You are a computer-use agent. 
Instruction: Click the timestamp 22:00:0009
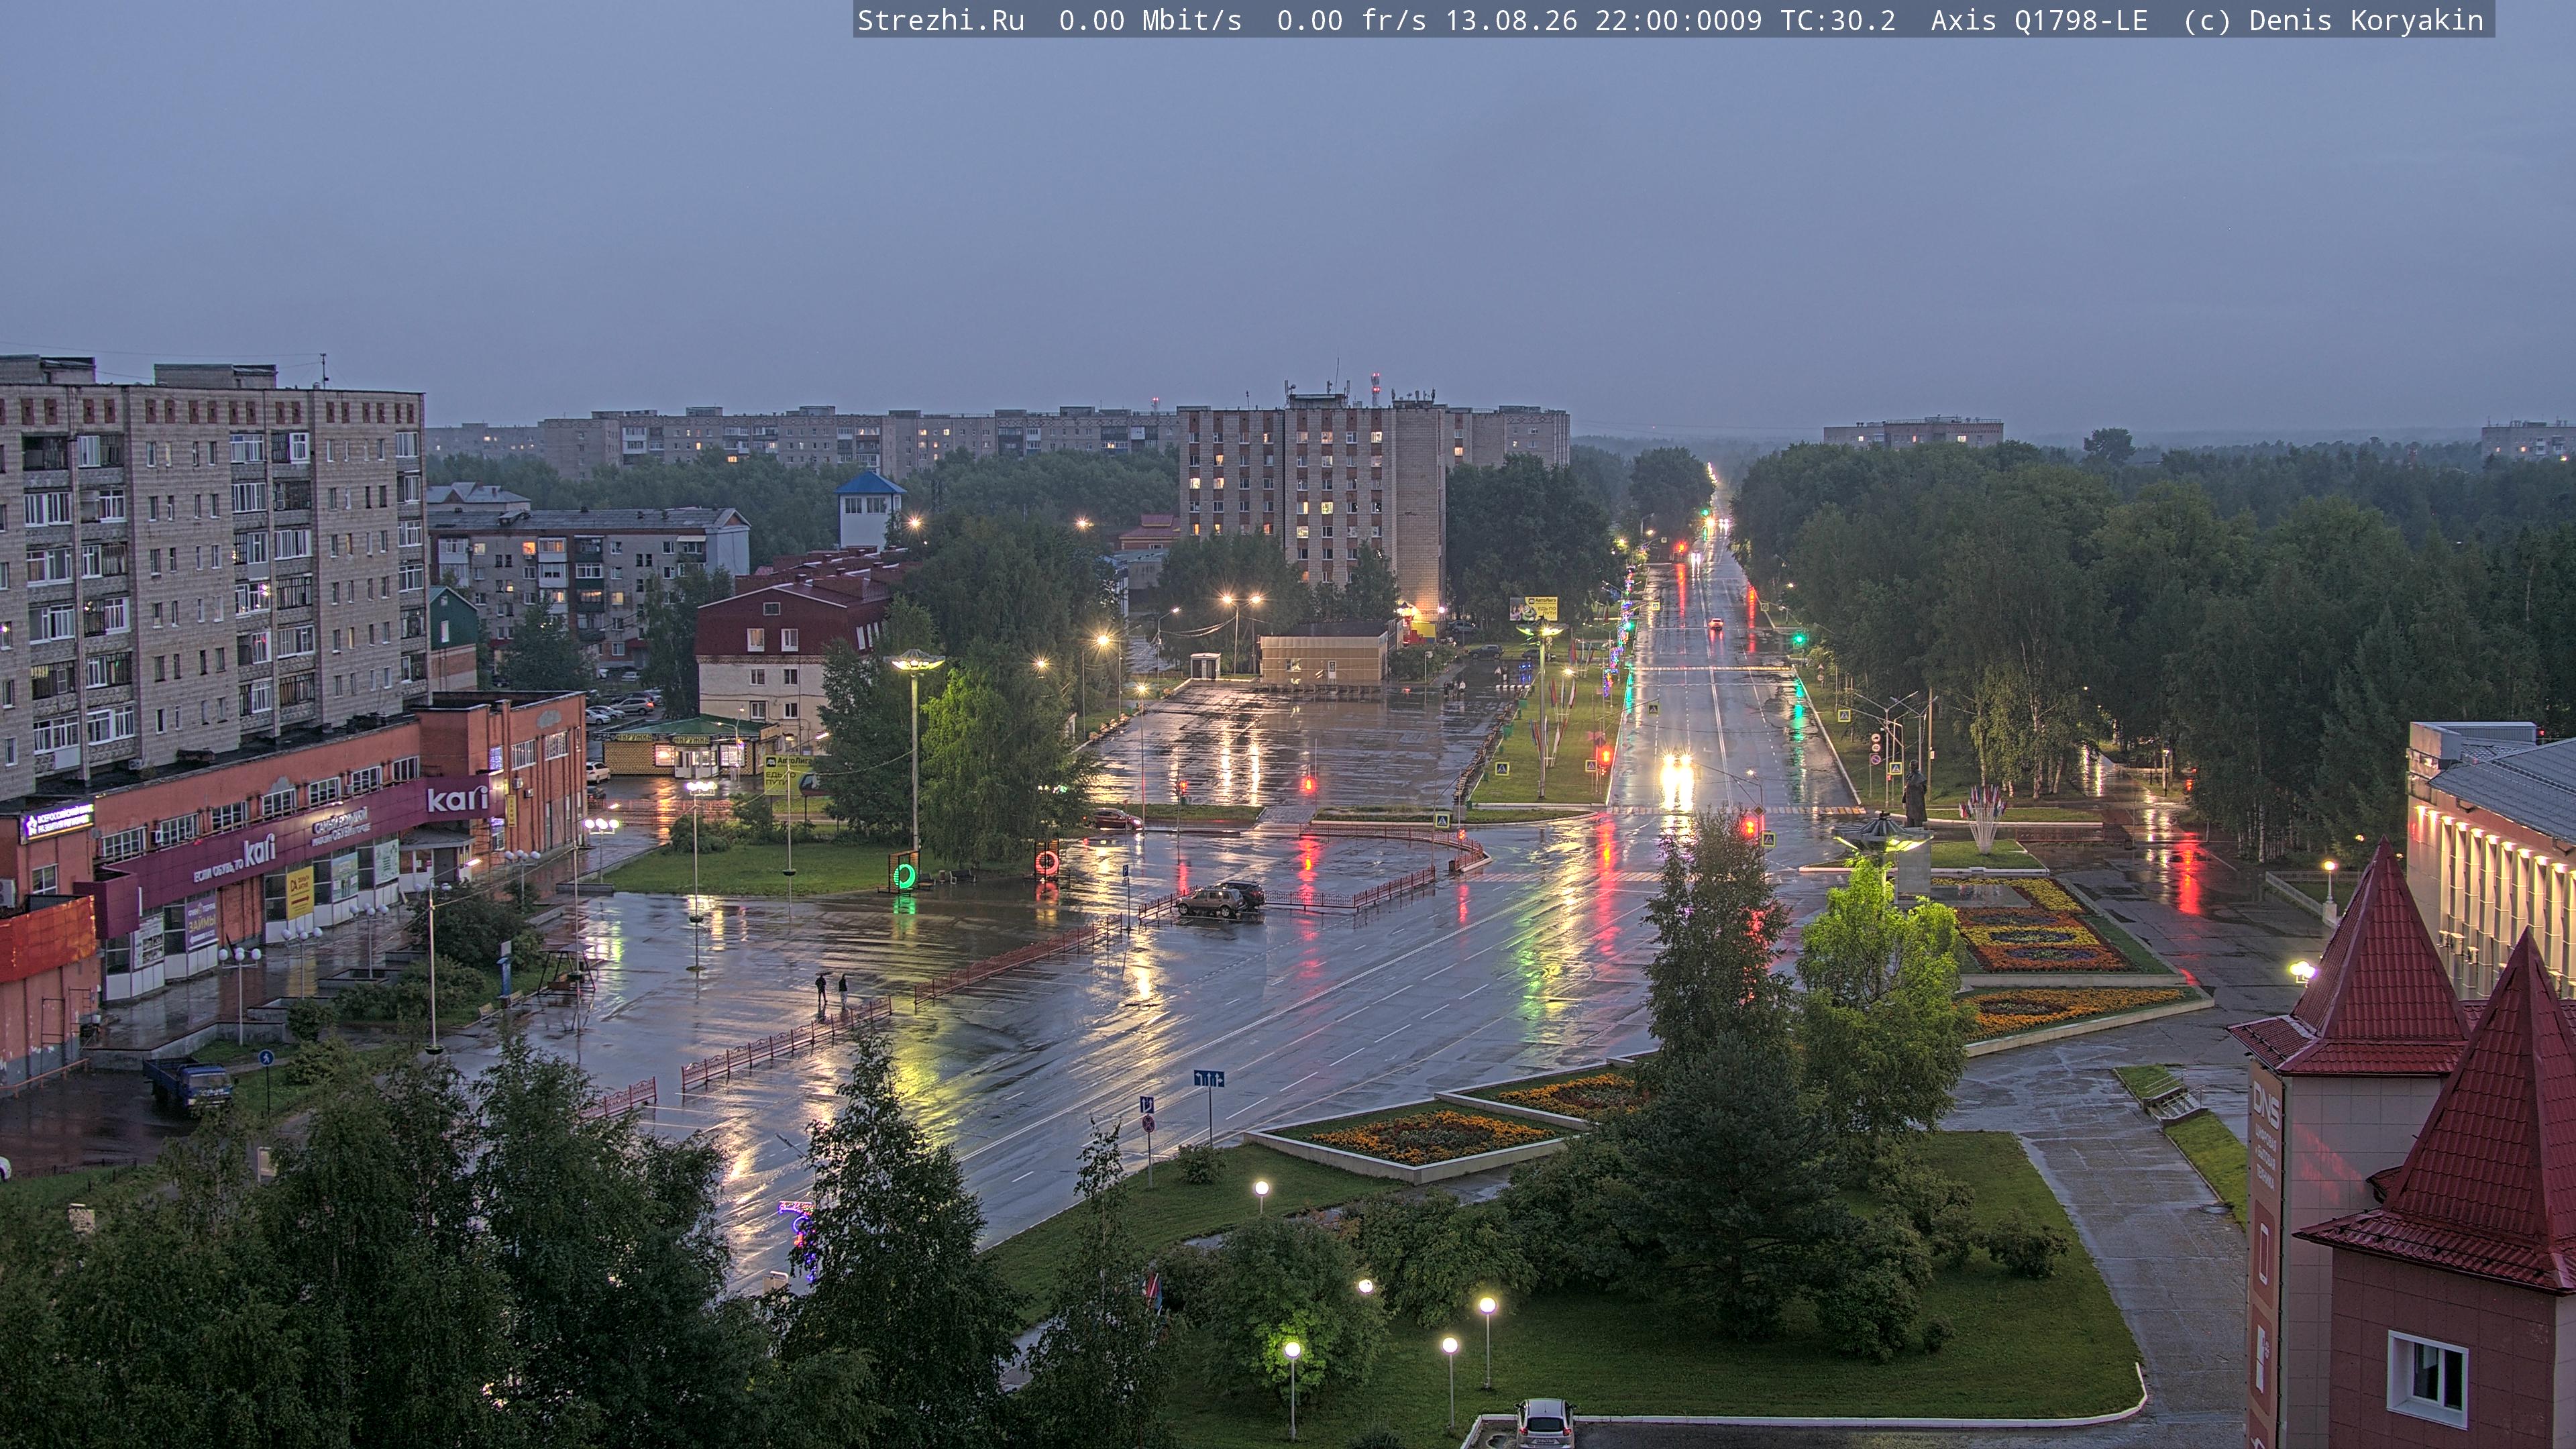[x=1678, y=21]
